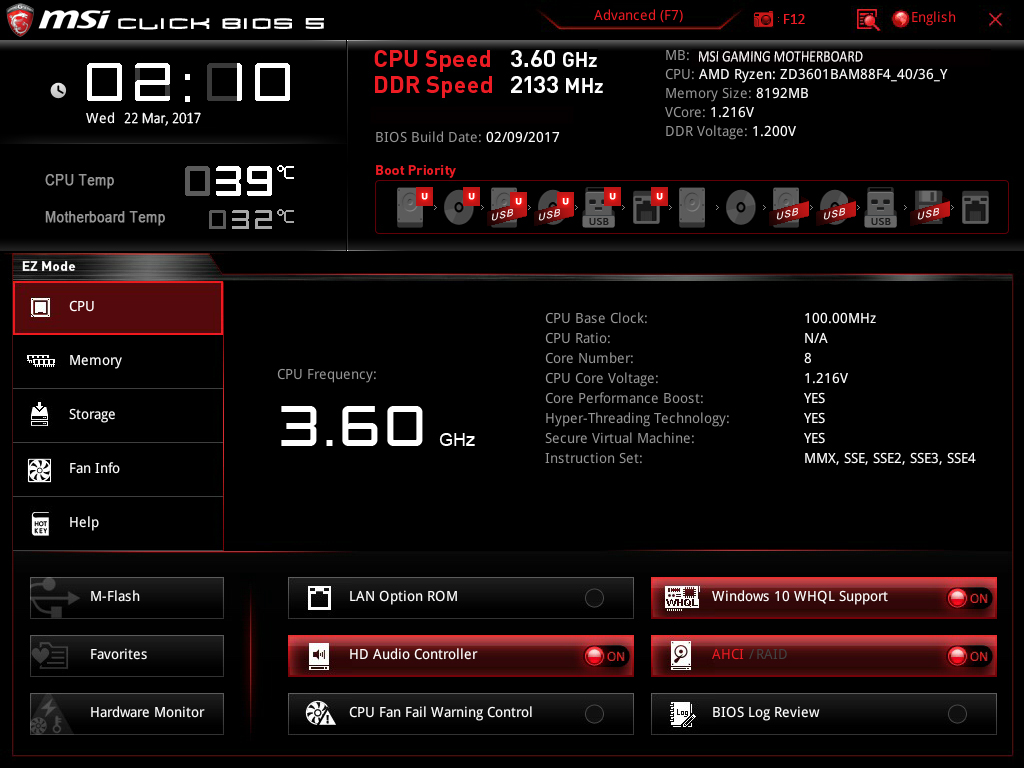Image resolution: width=1024 pixels, height=768 pixels.
Task: Select UEFI USB optical disc boot icon
Action: point(555,207)
